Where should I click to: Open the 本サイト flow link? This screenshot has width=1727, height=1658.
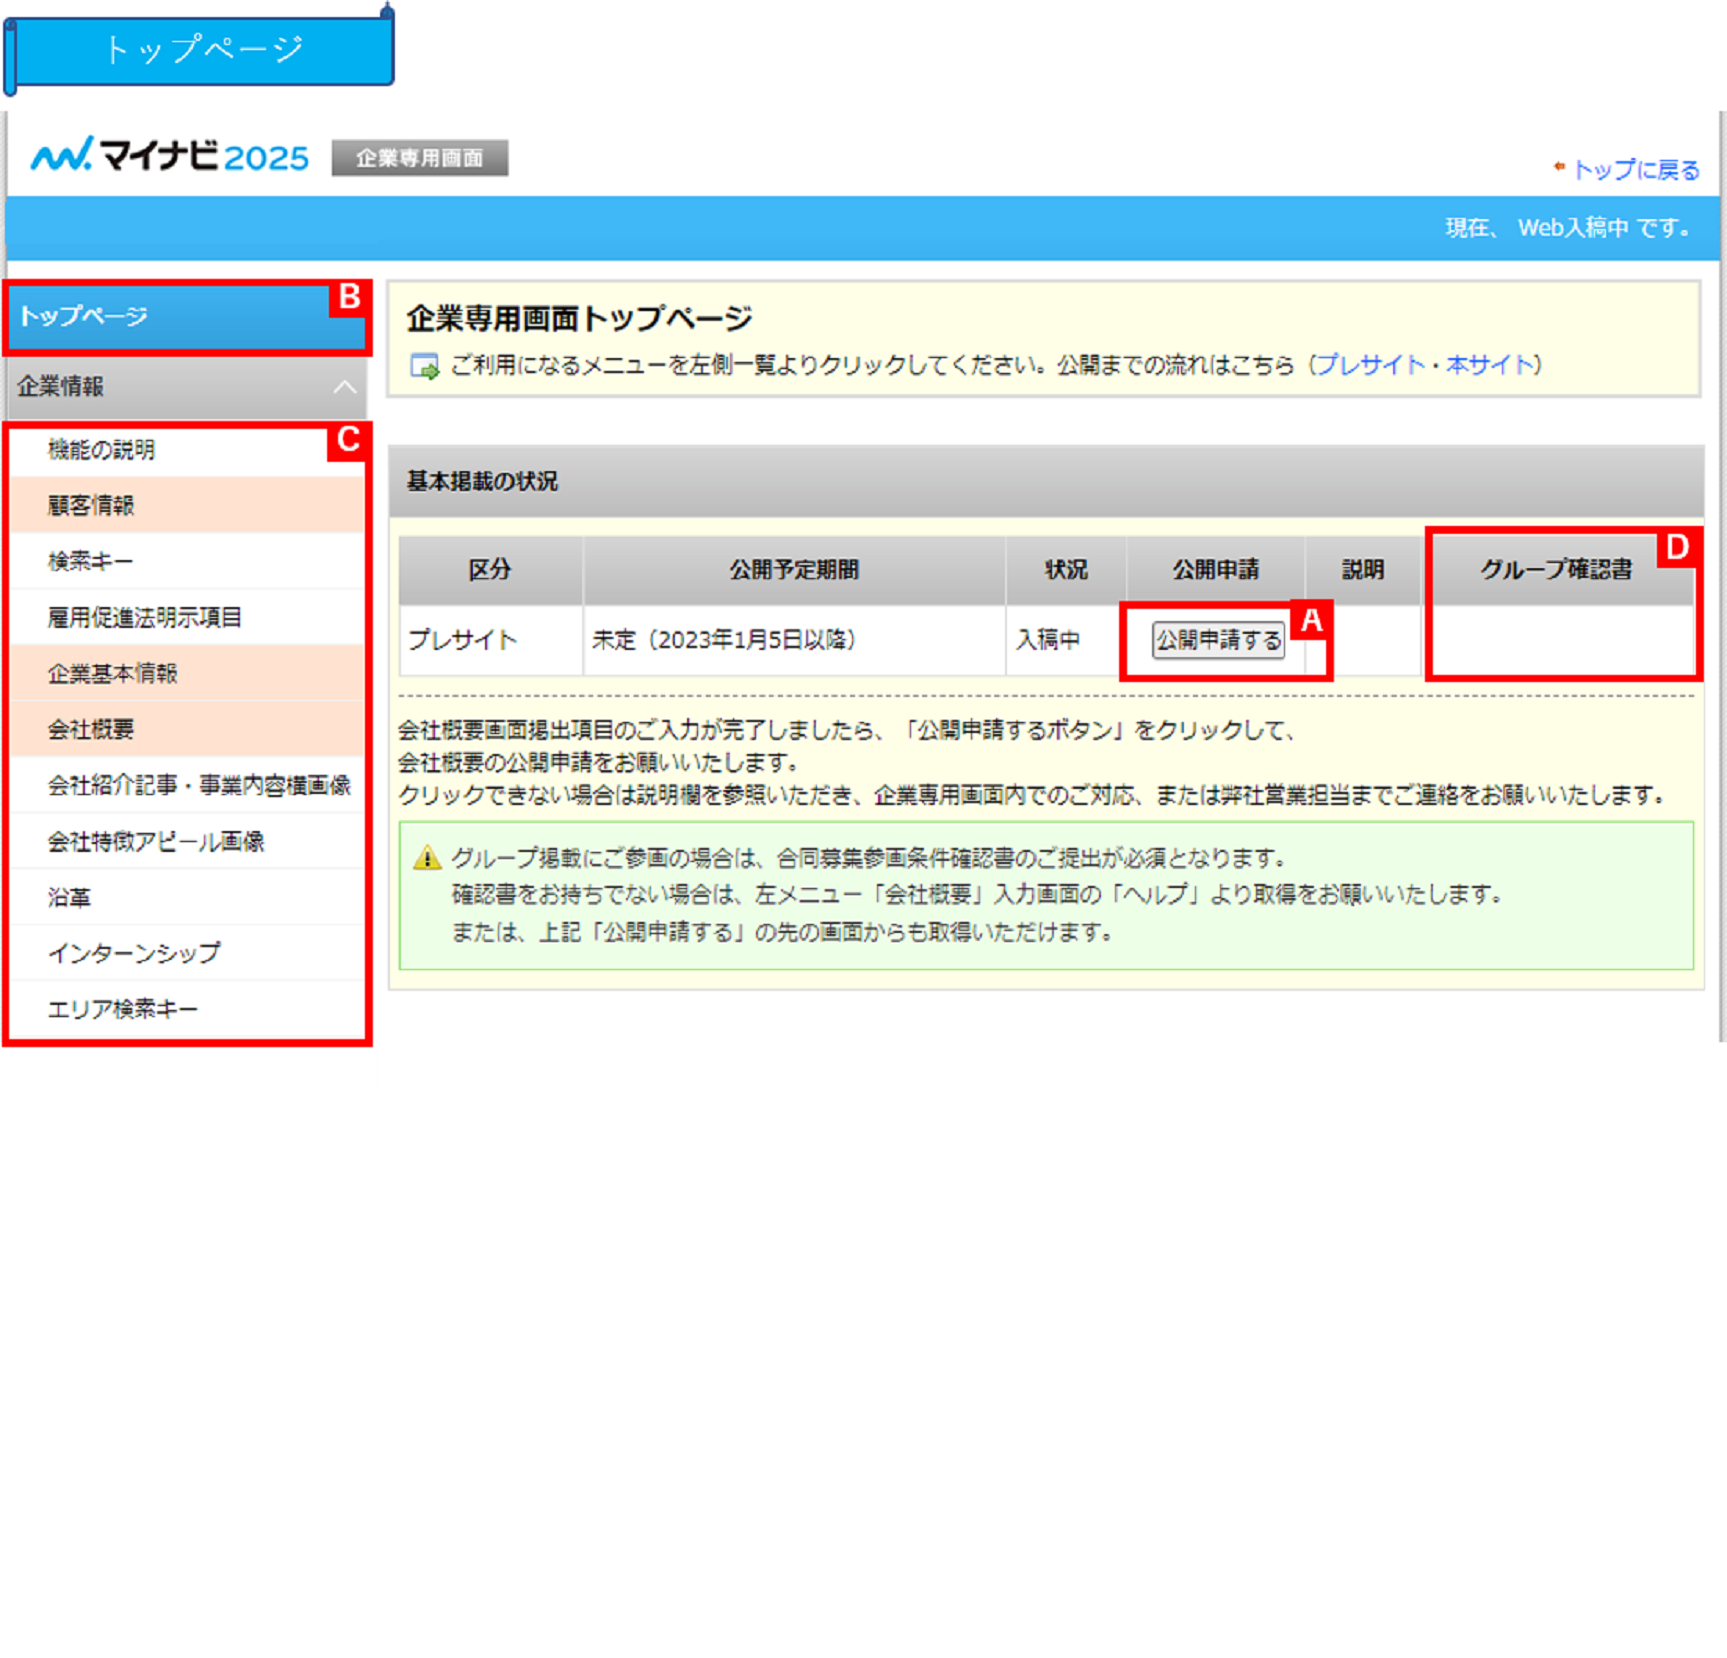[1490, 365]
